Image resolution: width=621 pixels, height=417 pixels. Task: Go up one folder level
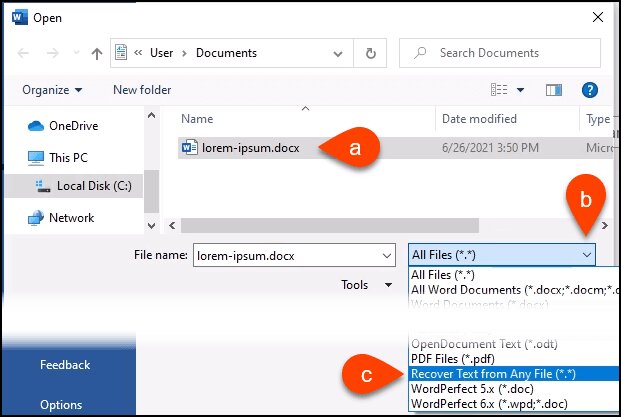tap(97, 53)
